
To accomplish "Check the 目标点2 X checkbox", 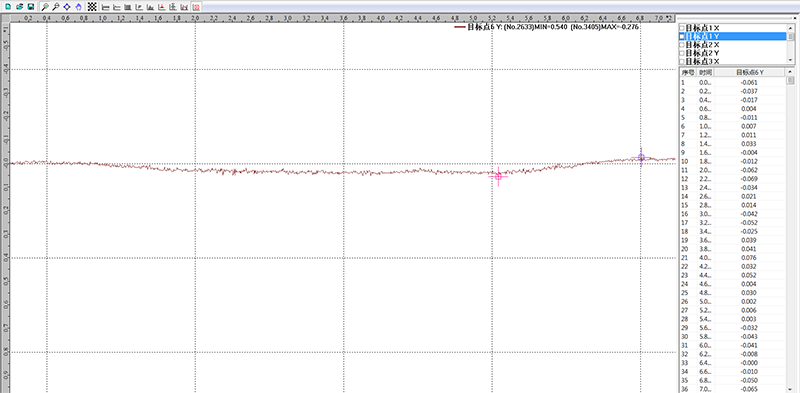I will coord(682,45).
